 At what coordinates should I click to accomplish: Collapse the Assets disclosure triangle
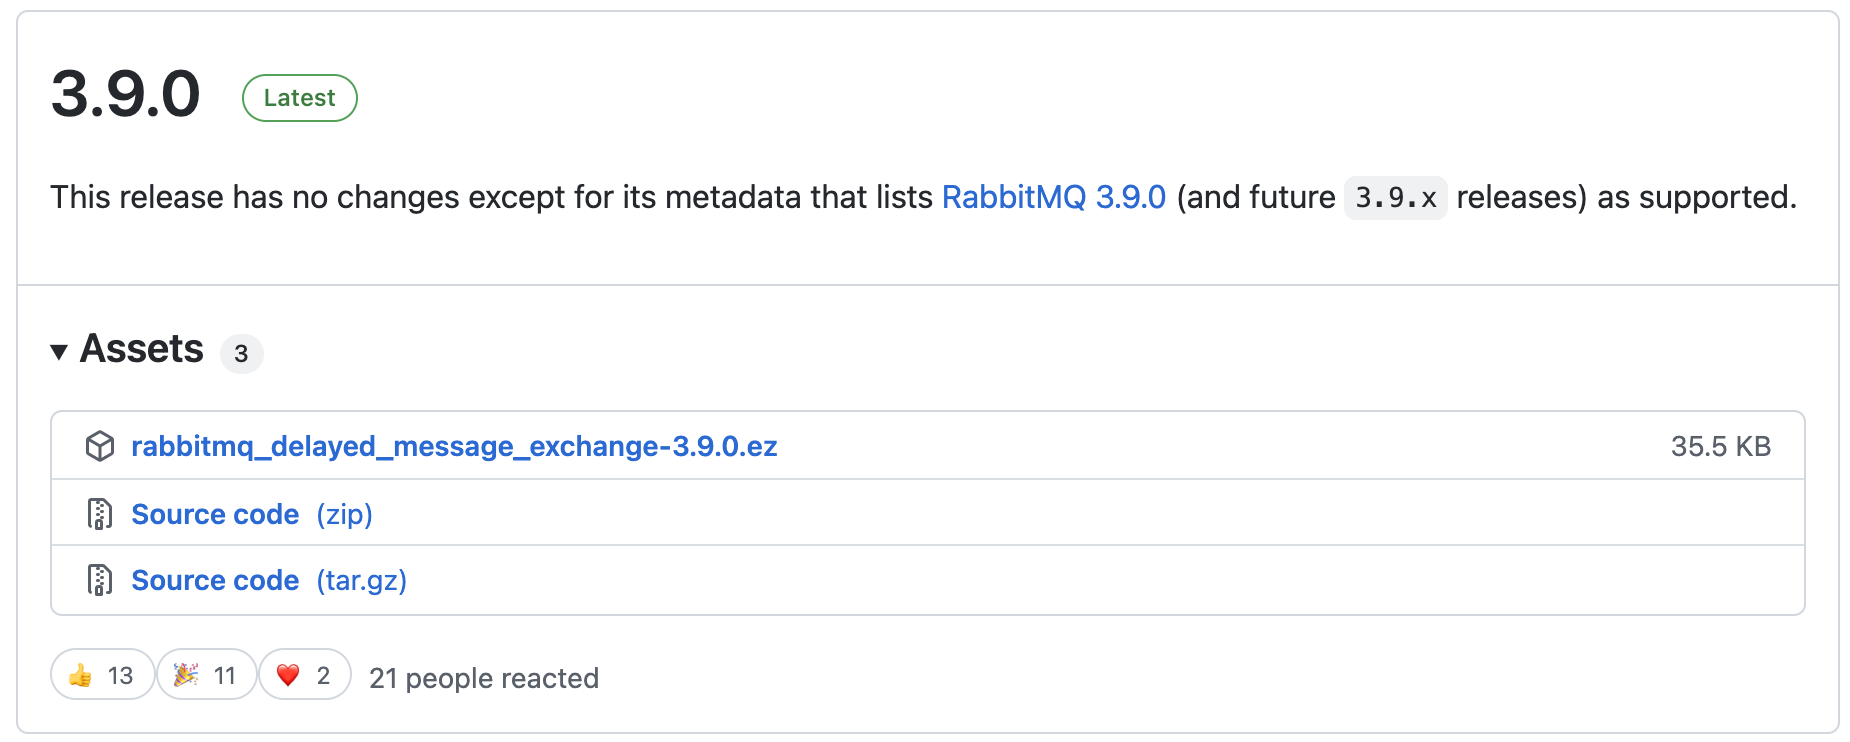coord(59,351)
